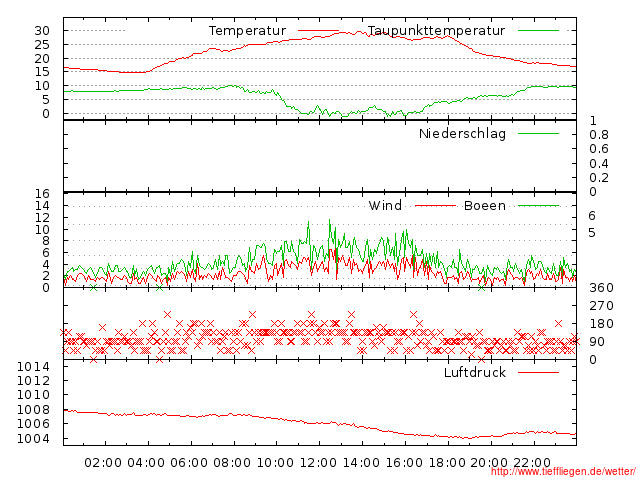Click the green Taupunkttemperatur legend line sample
This screenshot has height=480, width=640.
538,31
